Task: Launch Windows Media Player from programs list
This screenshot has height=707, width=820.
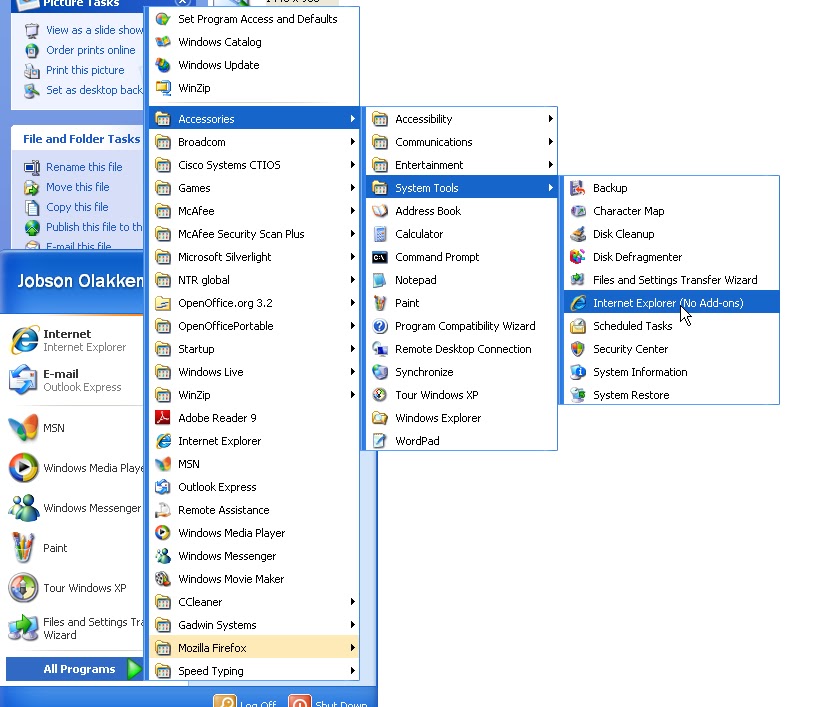Action: [x=254, y=533]
